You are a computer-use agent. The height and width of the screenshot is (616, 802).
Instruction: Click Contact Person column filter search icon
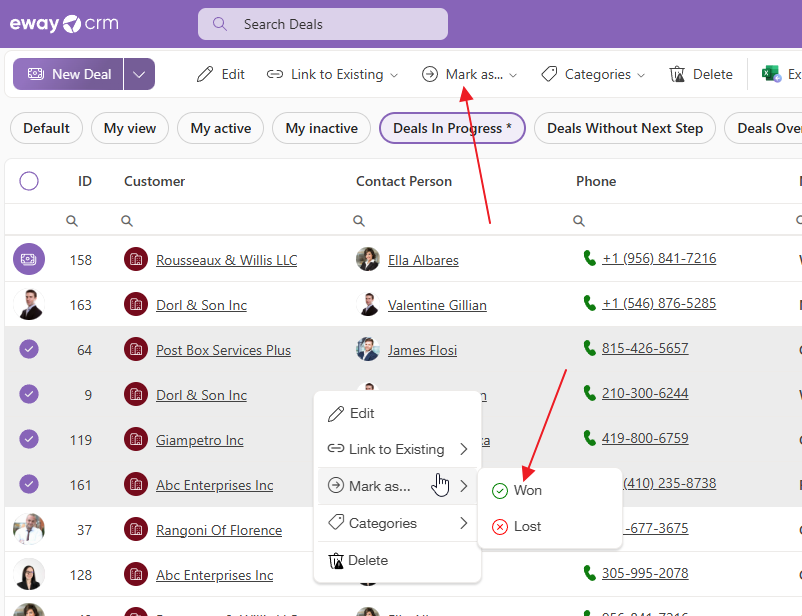[359, 221]
